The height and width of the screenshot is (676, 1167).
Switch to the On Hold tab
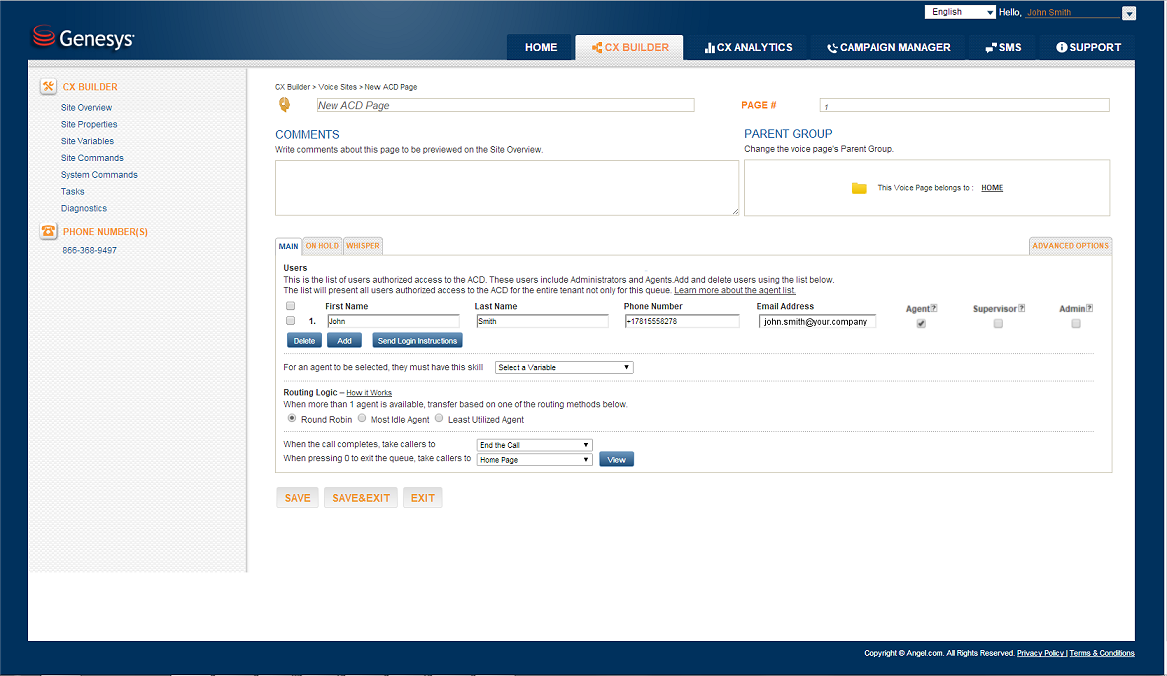click(x=322, y=246)
